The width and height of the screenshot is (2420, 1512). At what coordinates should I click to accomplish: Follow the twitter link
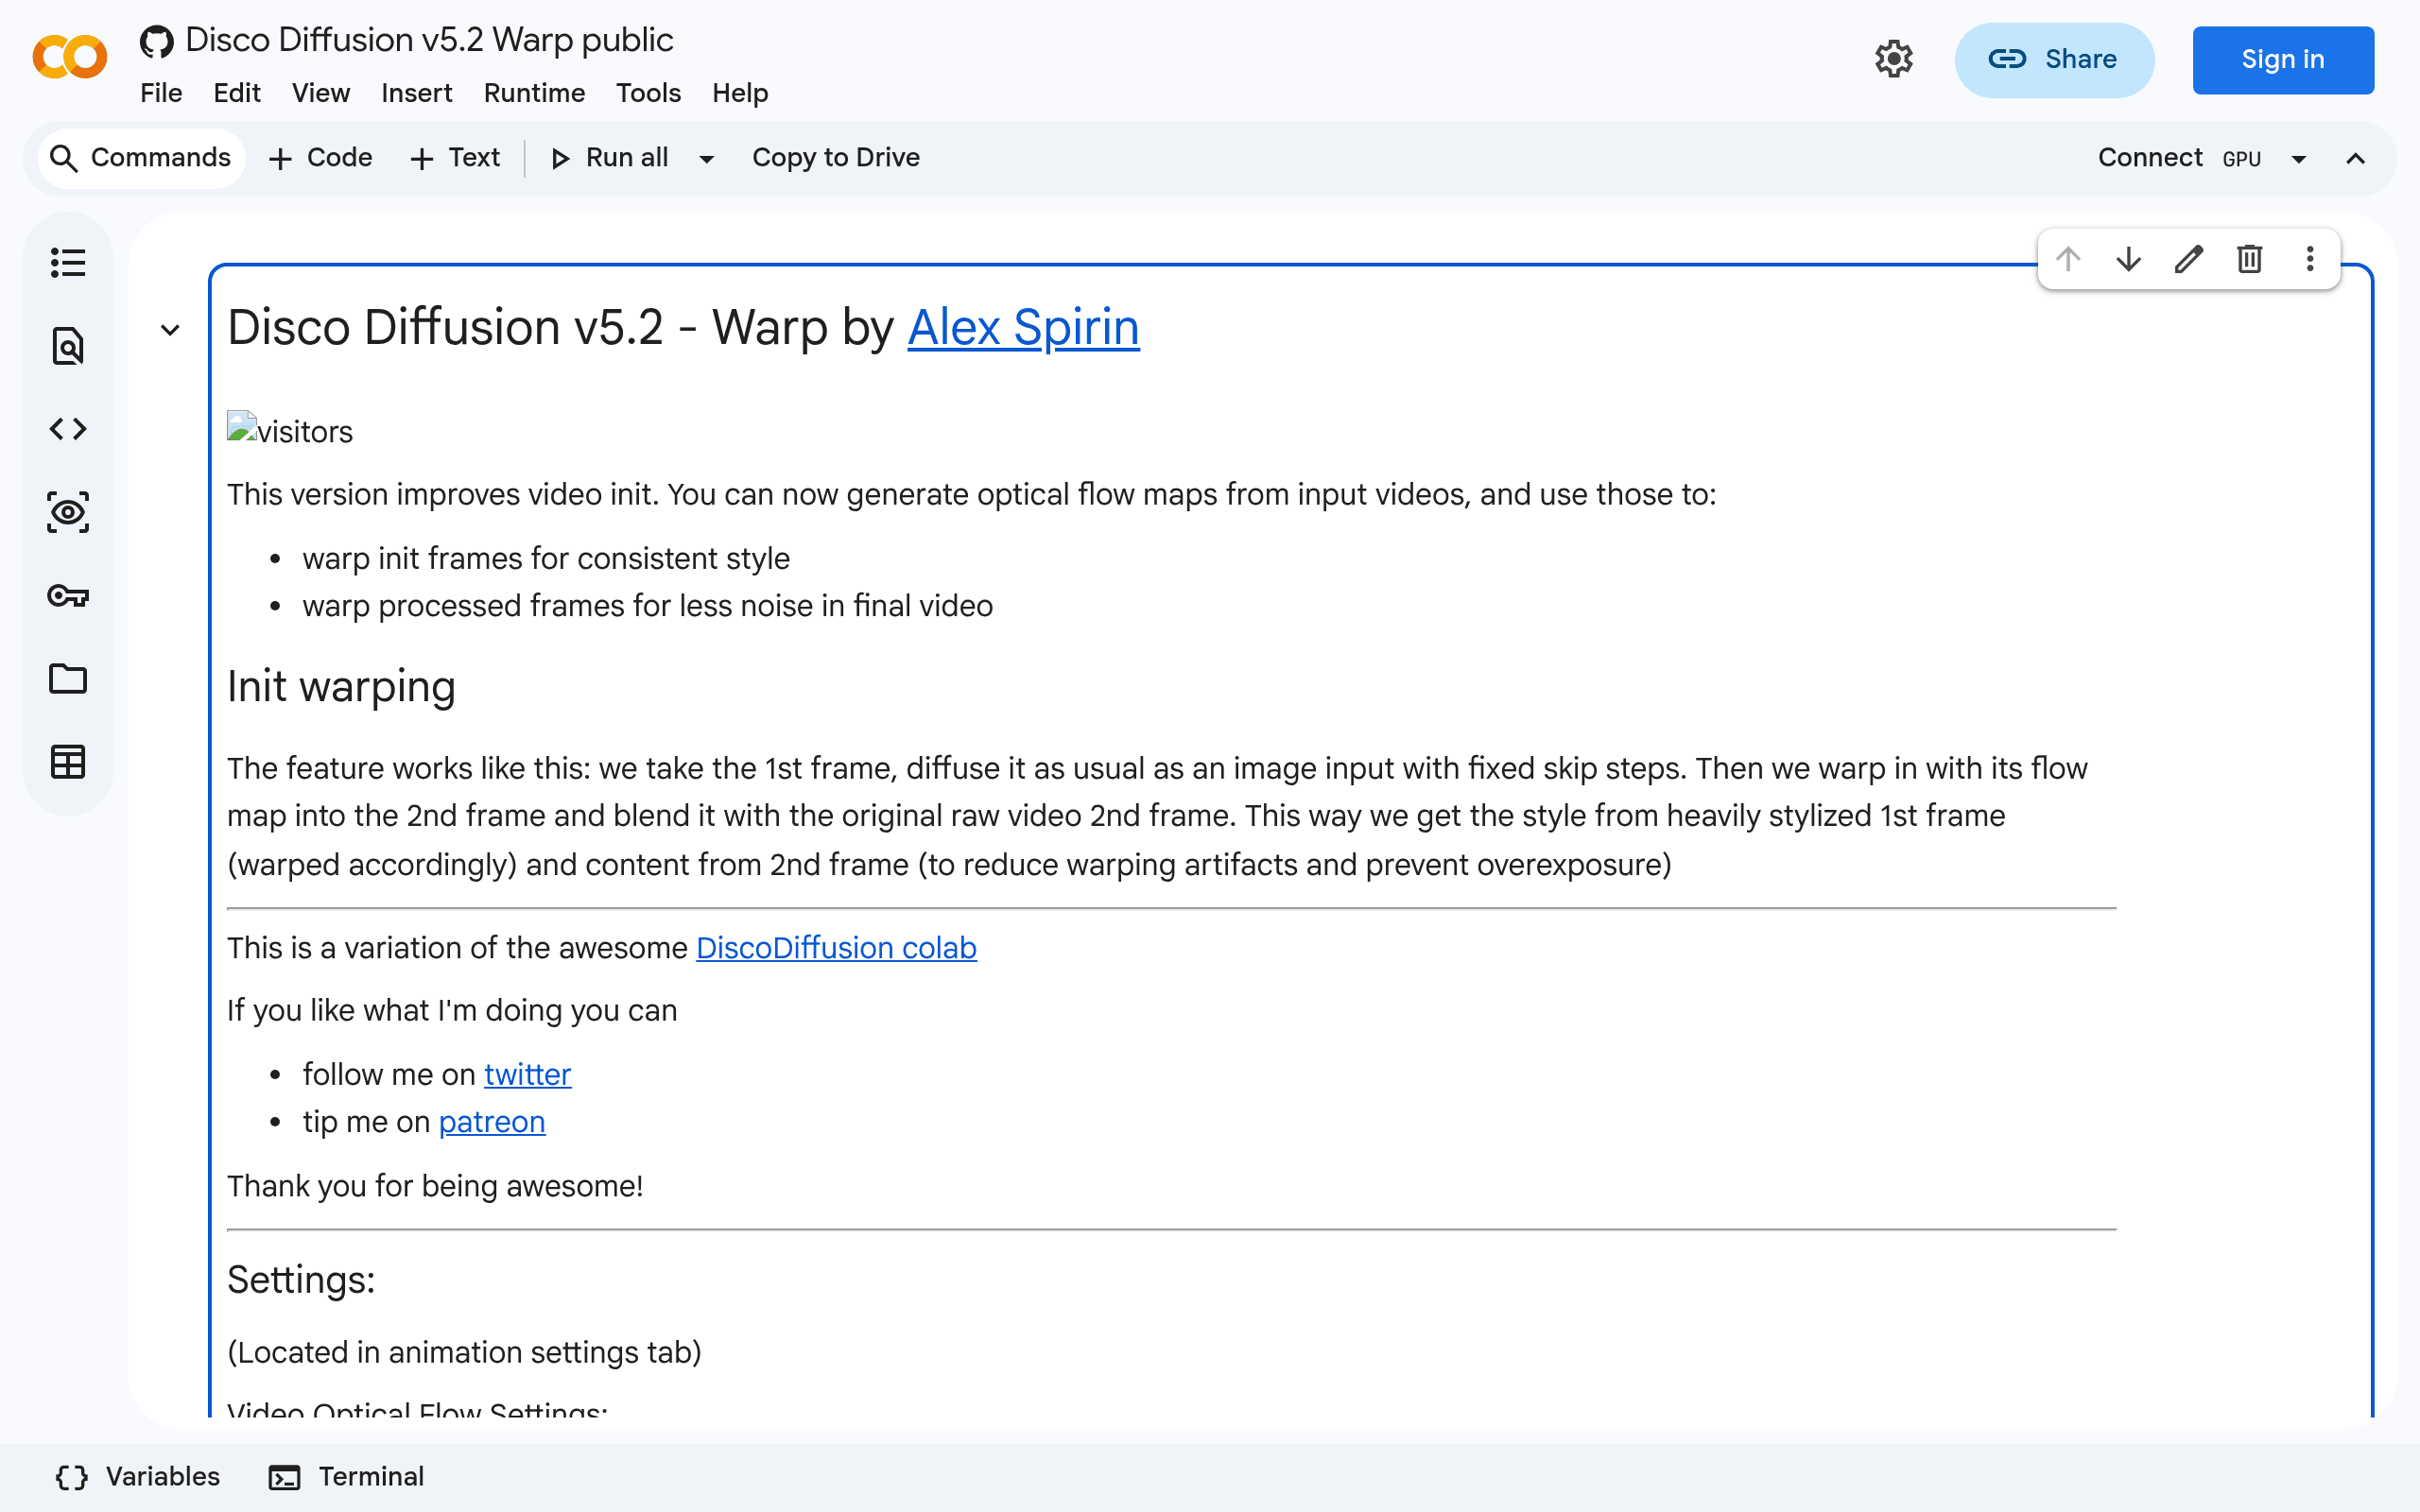click(x=527, y=1074)
